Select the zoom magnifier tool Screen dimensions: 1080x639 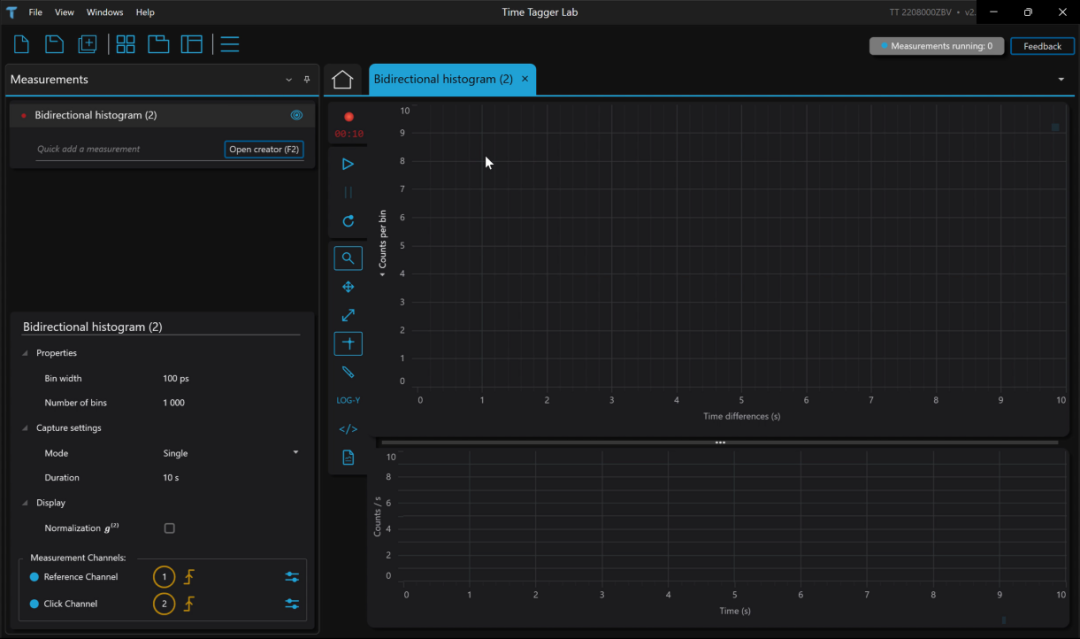pyautogui.click(x=348, y=258)
